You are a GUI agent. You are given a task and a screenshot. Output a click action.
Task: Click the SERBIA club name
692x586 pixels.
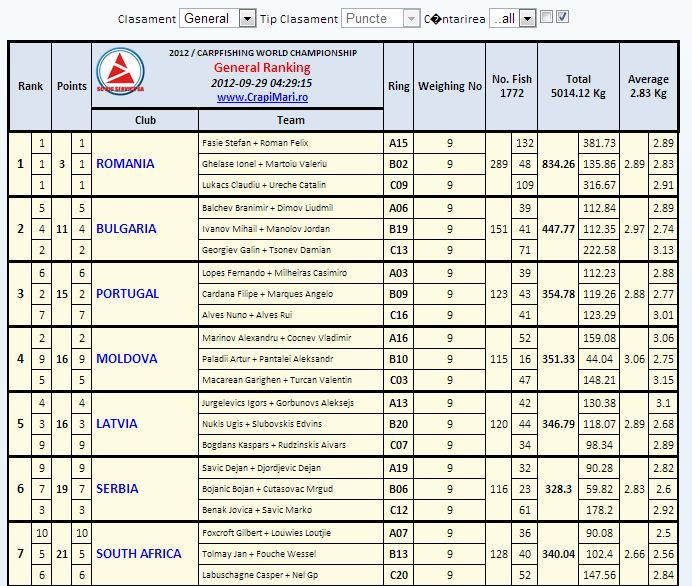(117, 488)
